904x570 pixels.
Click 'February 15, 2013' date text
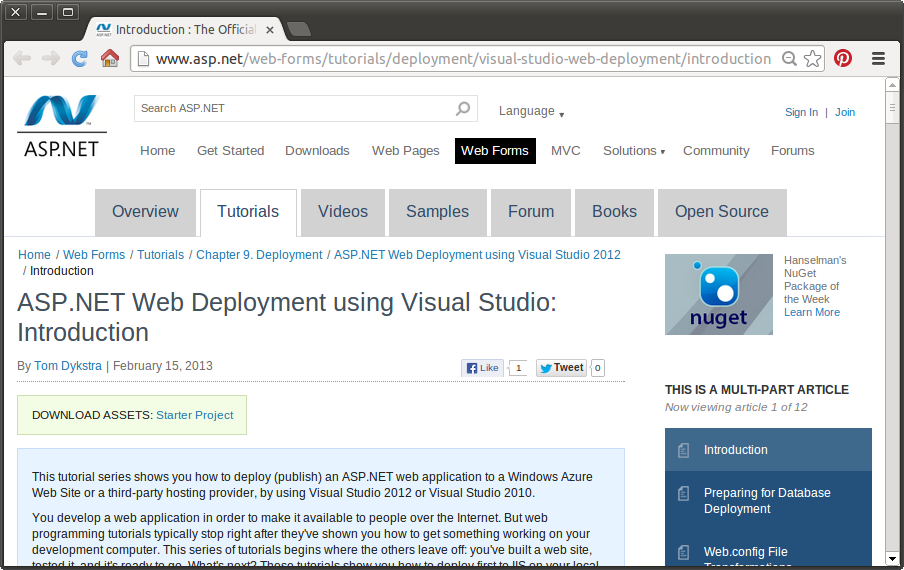163,366
